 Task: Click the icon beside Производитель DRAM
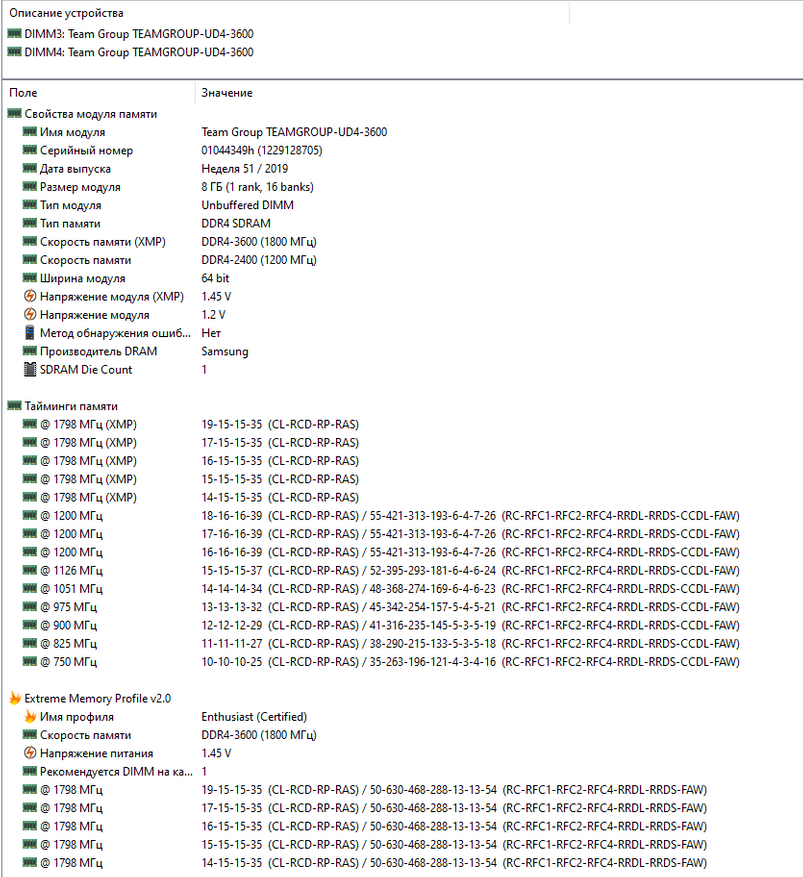pos(30,351)
